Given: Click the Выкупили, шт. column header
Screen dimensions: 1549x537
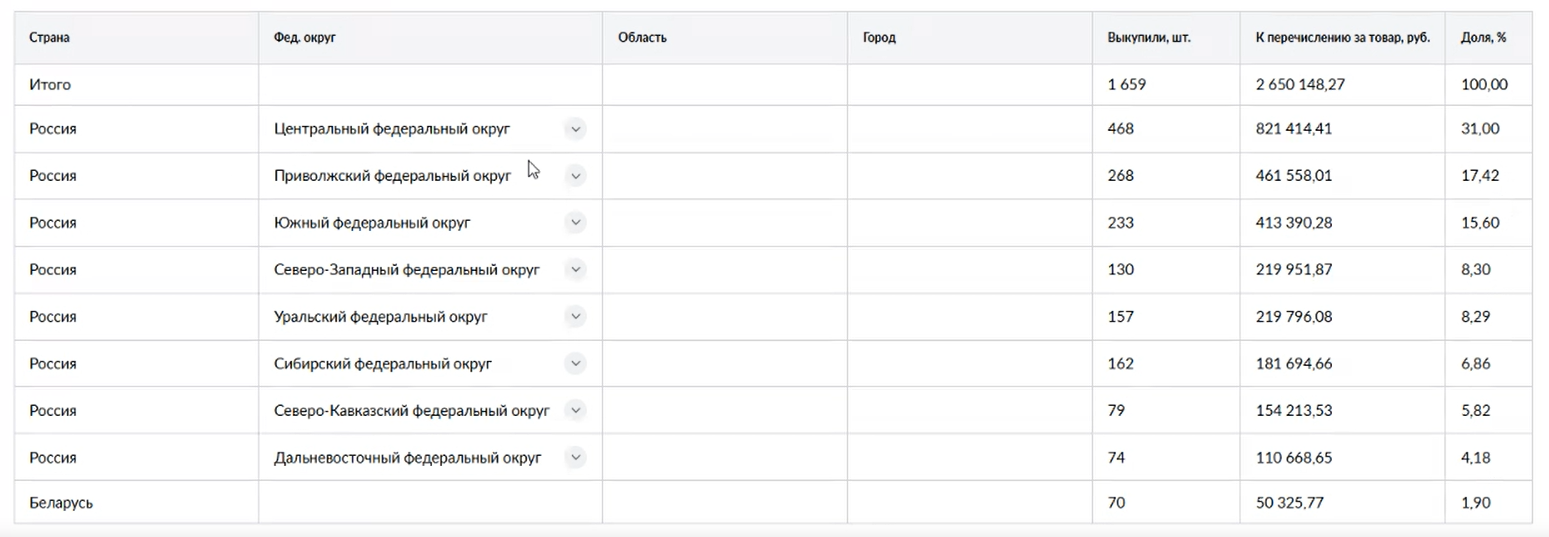Looking at the screenshot, I should tap(1149, 38).
